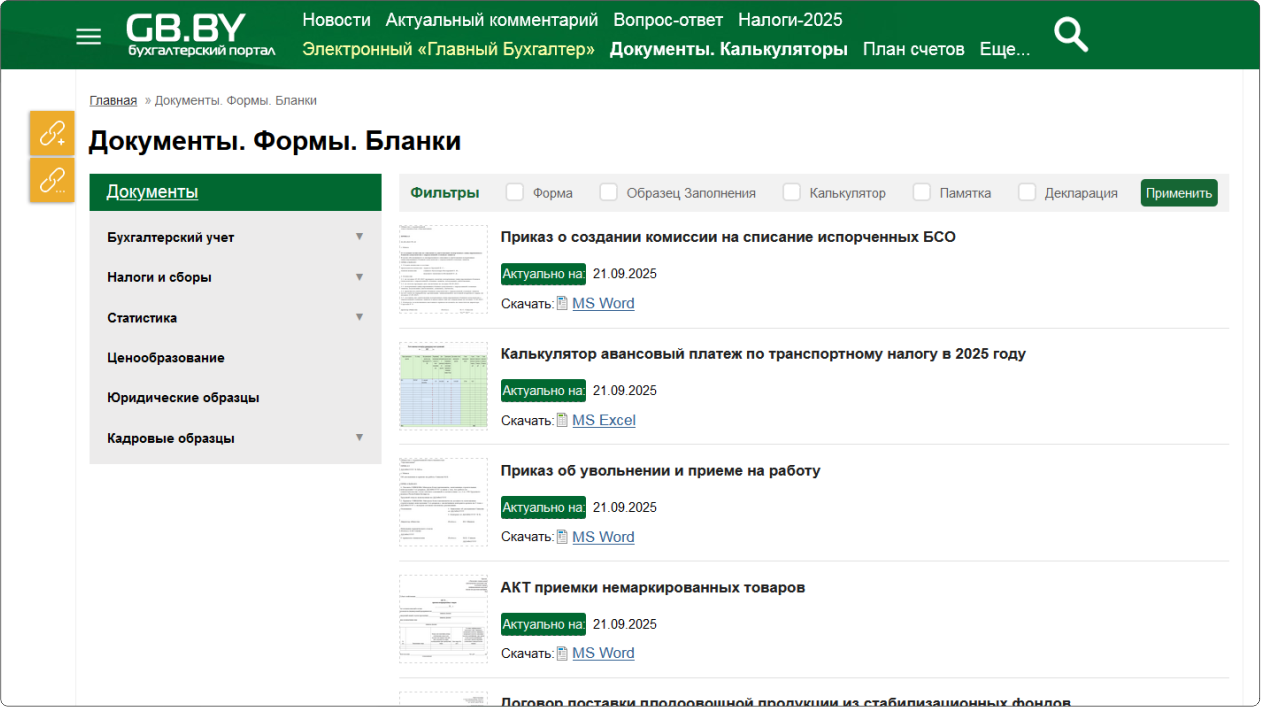Tick the Калькулятор filter checkbox
Viewport: 1261px width, 707px height.
pos(792,192)
